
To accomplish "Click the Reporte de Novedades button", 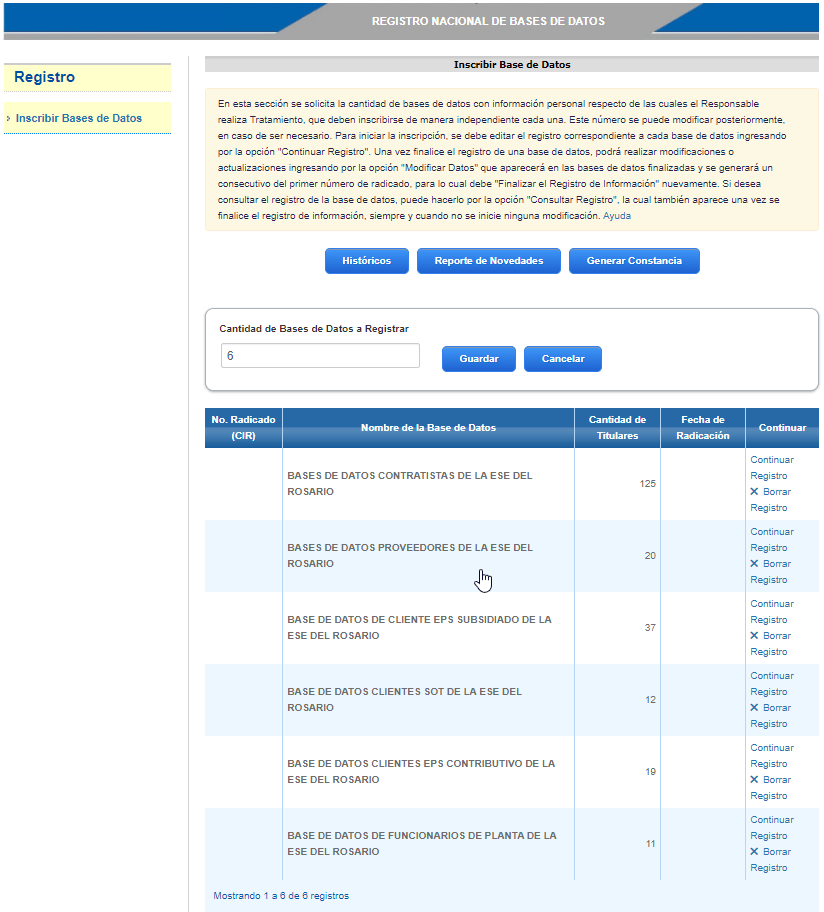I will [x=488, y=261].
